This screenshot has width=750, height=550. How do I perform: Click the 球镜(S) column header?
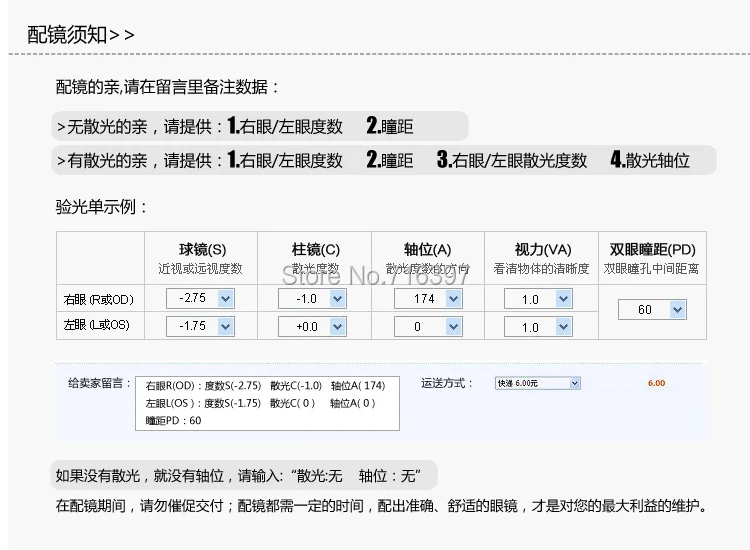pos(202,250)
